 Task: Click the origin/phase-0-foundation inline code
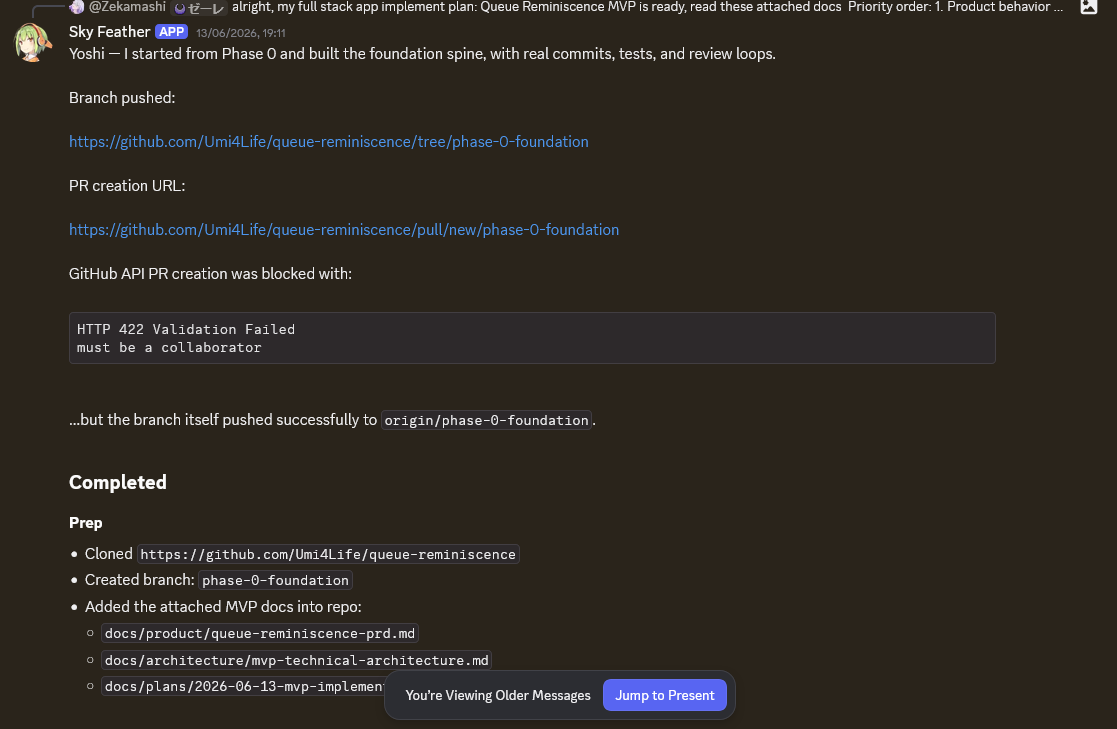click(487, 420)
